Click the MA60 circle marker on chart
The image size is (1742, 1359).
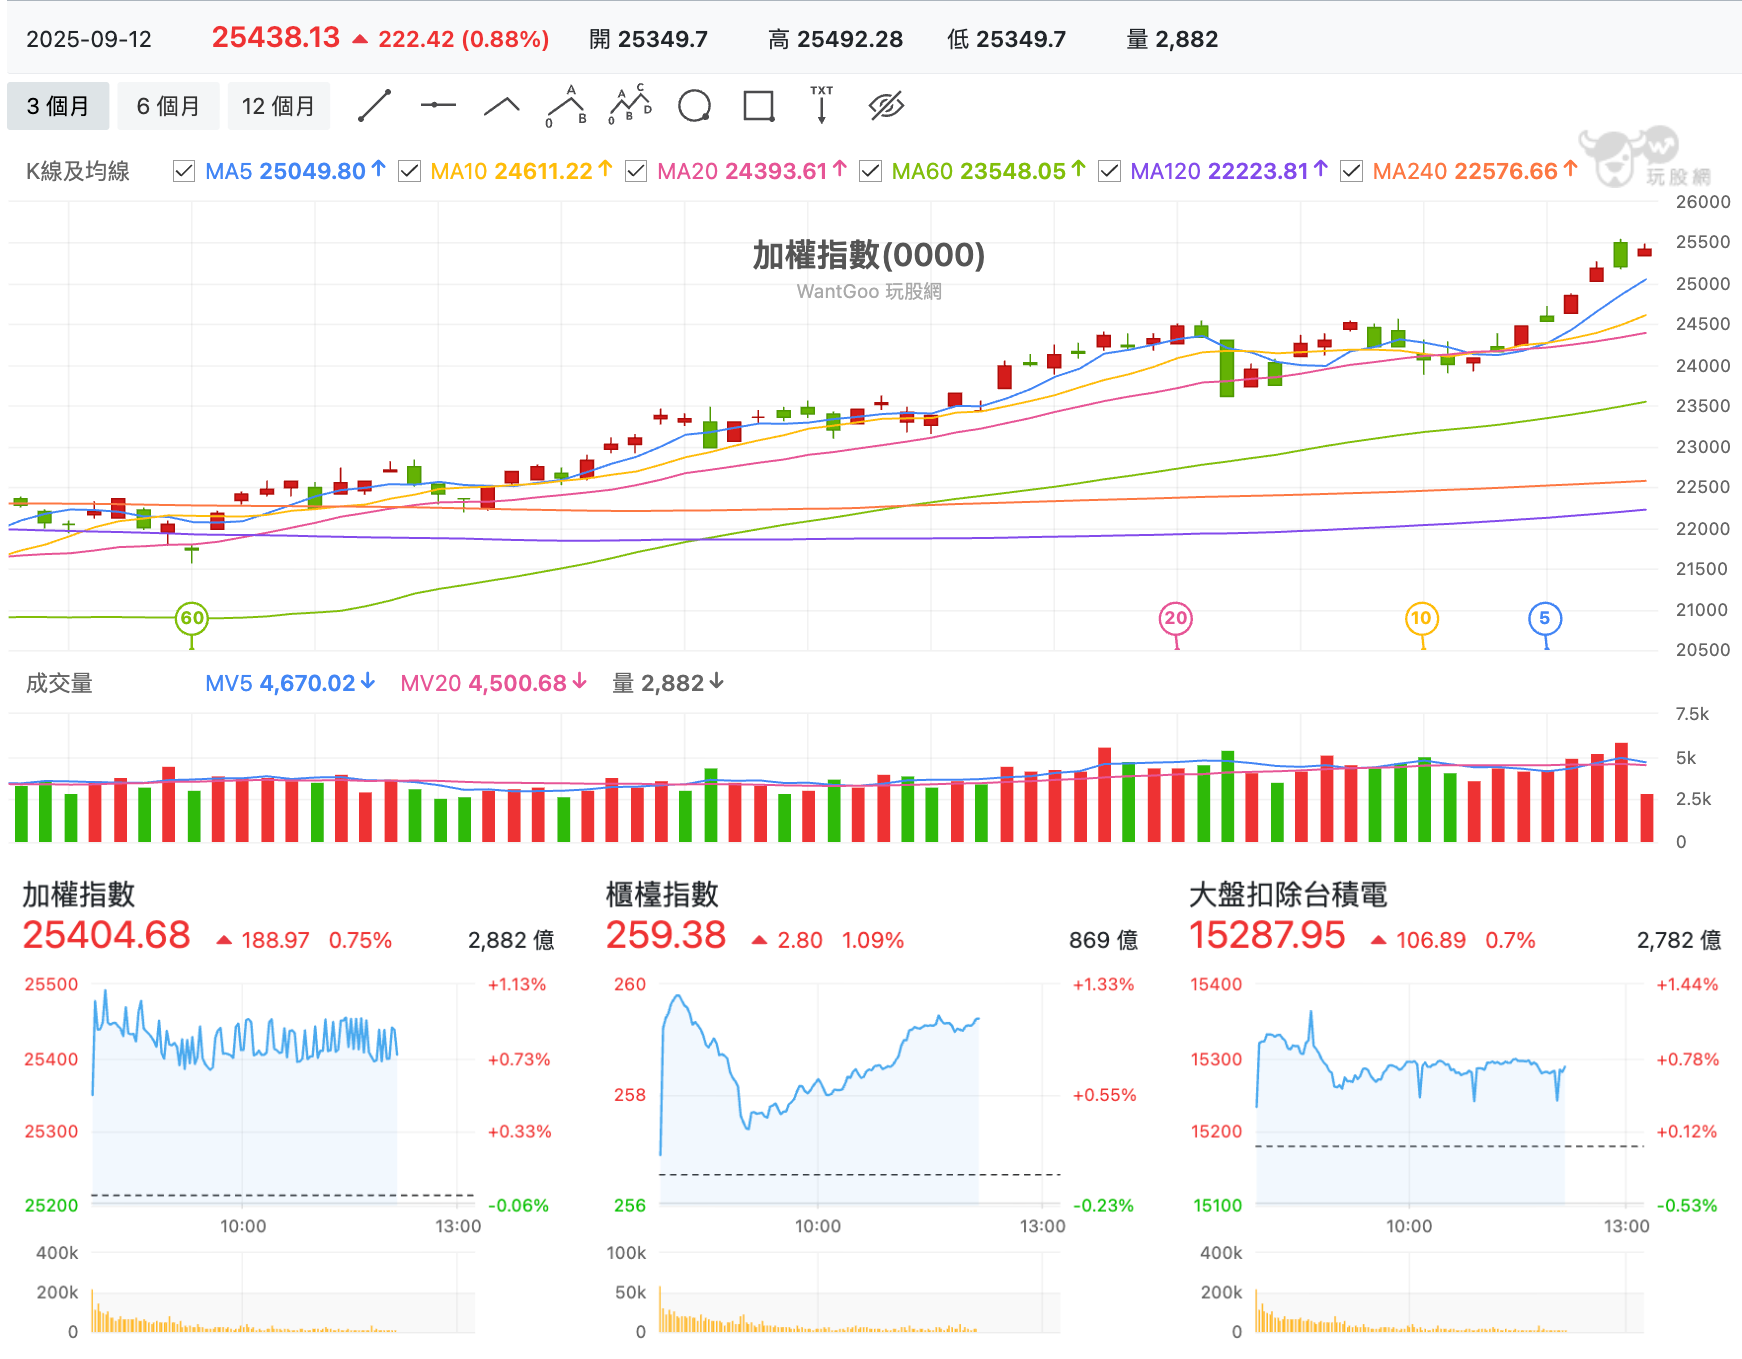192,618
